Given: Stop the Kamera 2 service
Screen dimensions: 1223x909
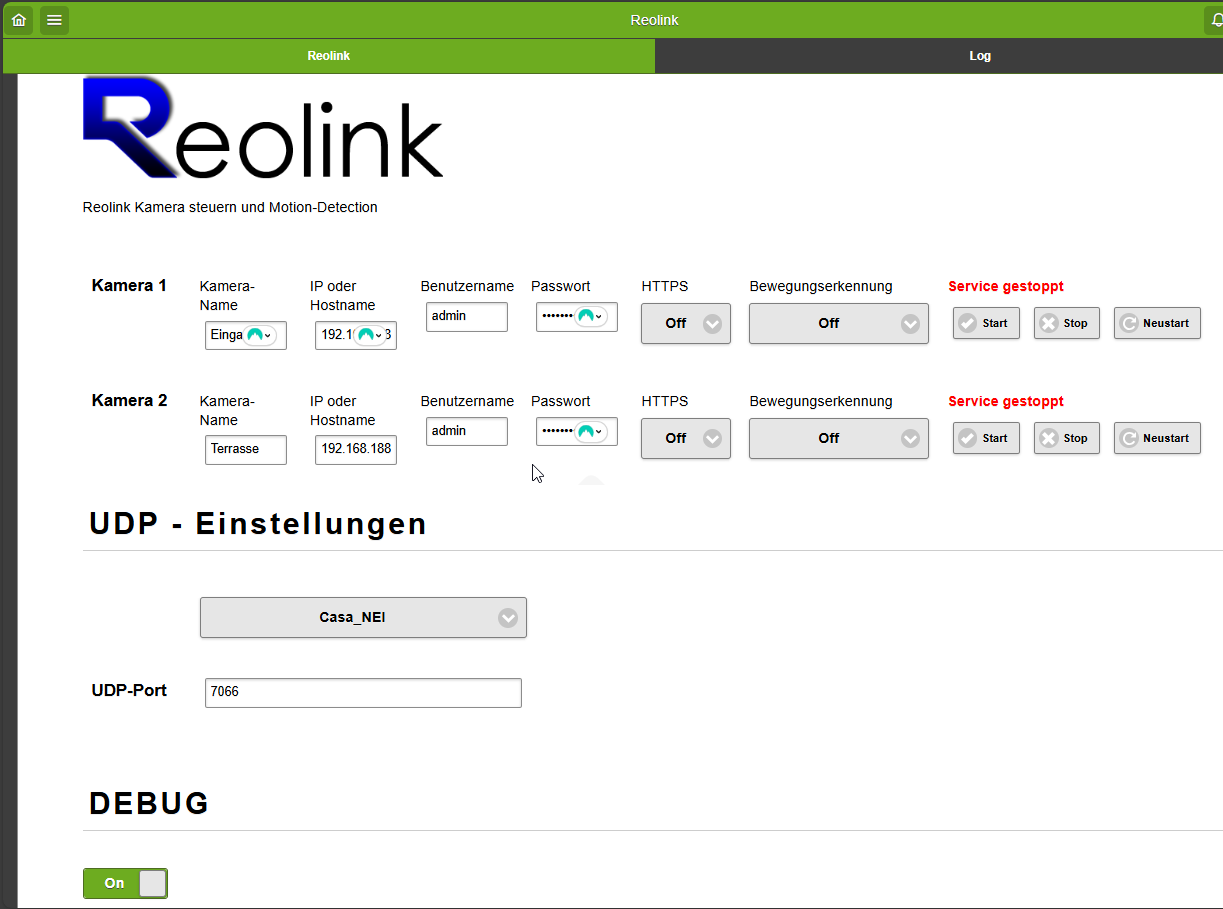Looking at the screenshot, I should (1067, 438).
